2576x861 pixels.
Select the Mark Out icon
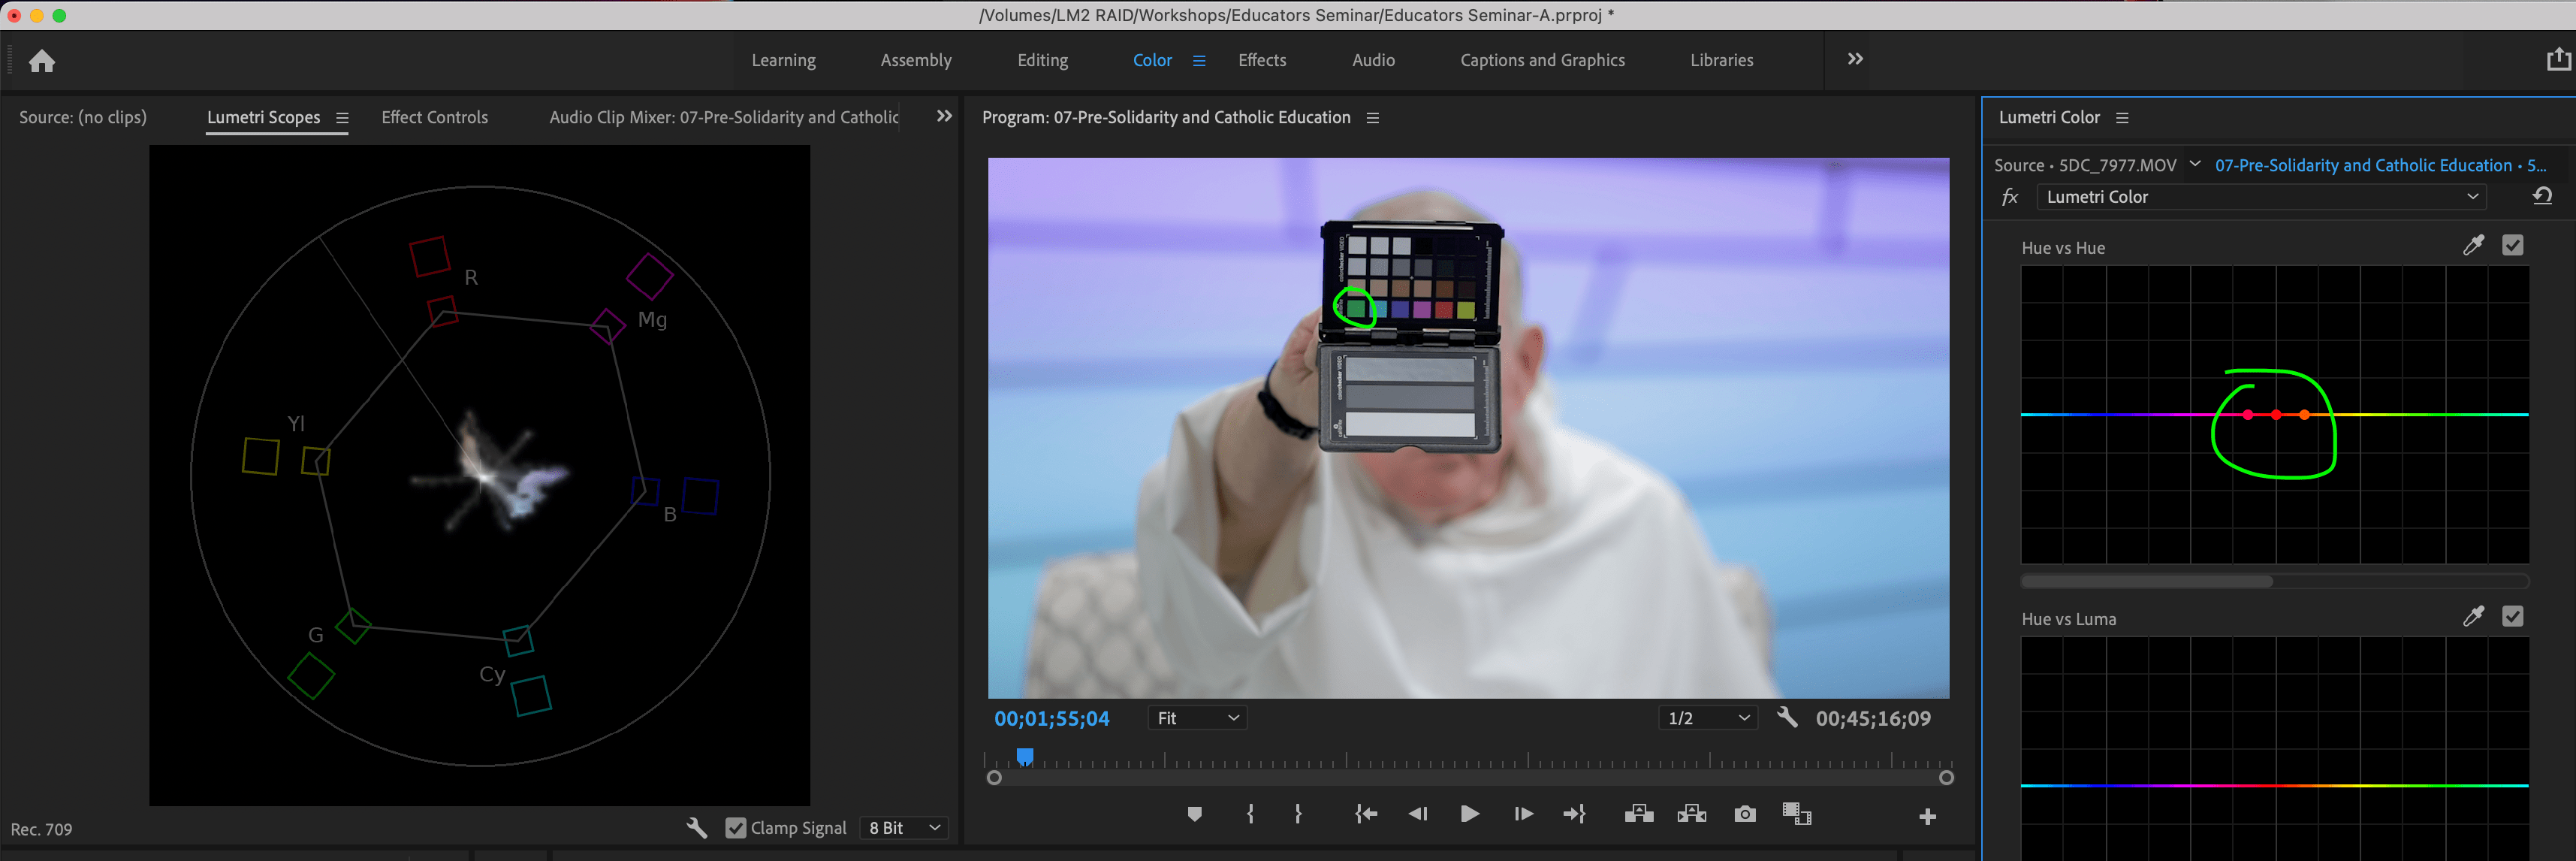(1297, 814)
